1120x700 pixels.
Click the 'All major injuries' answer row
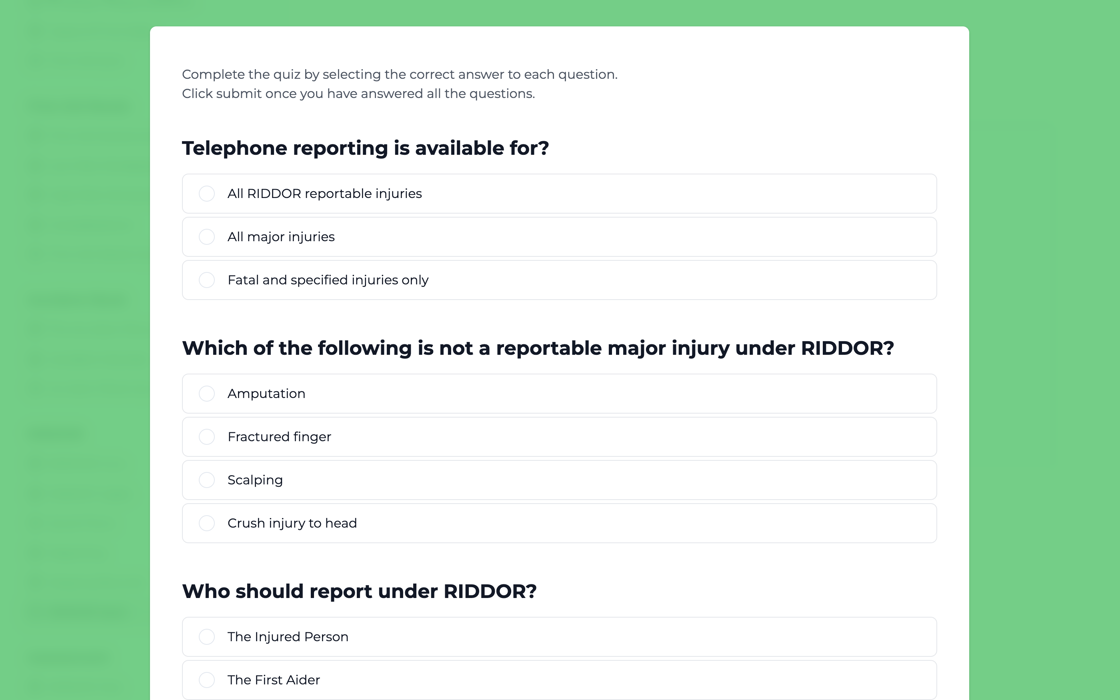point(559,236)
